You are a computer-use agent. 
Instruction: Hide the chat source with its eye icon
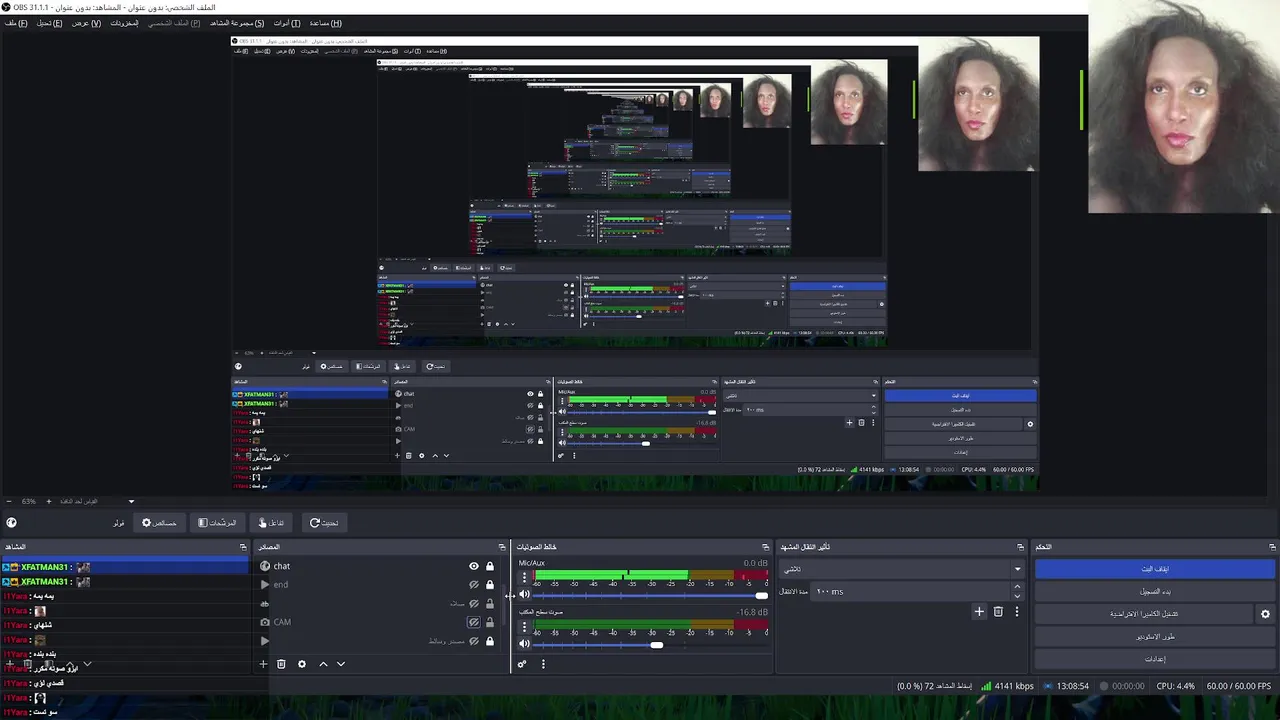pos(474,566)
